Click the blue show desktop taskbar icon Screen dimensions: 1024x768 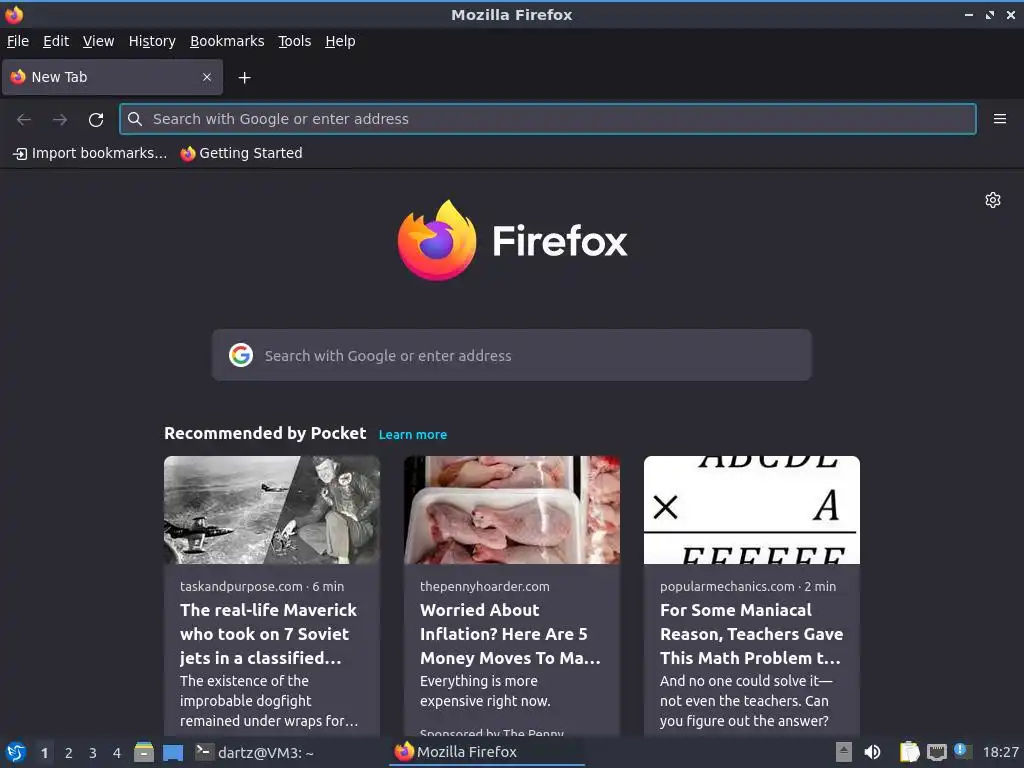click(x=173, y=753)
